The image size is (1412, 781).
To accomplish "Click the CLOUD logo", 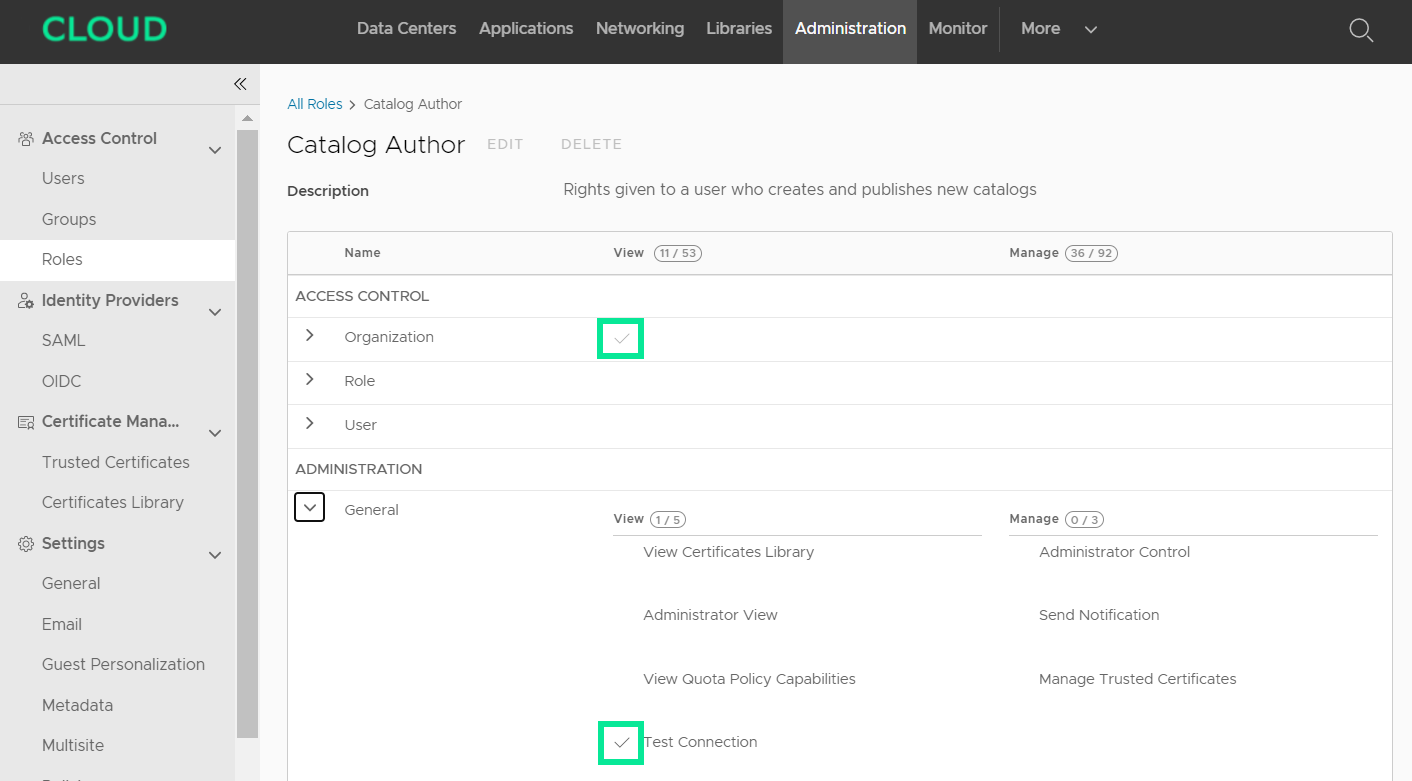I will click(x=104, y=29).
